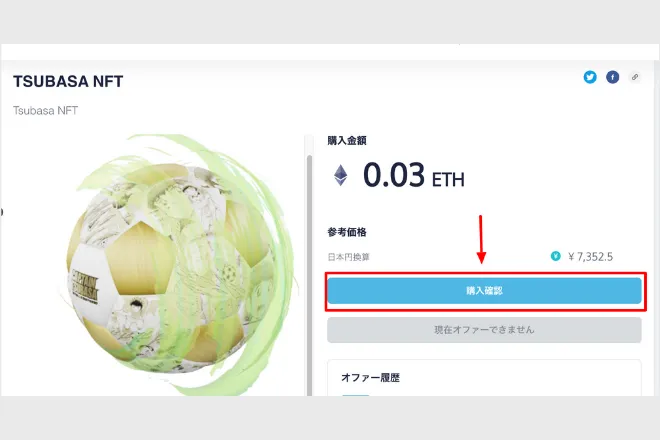Click the grey 現在オファーできません button
Image resolution: width=660 pixels, height=440 pixels.
(484, 330)
